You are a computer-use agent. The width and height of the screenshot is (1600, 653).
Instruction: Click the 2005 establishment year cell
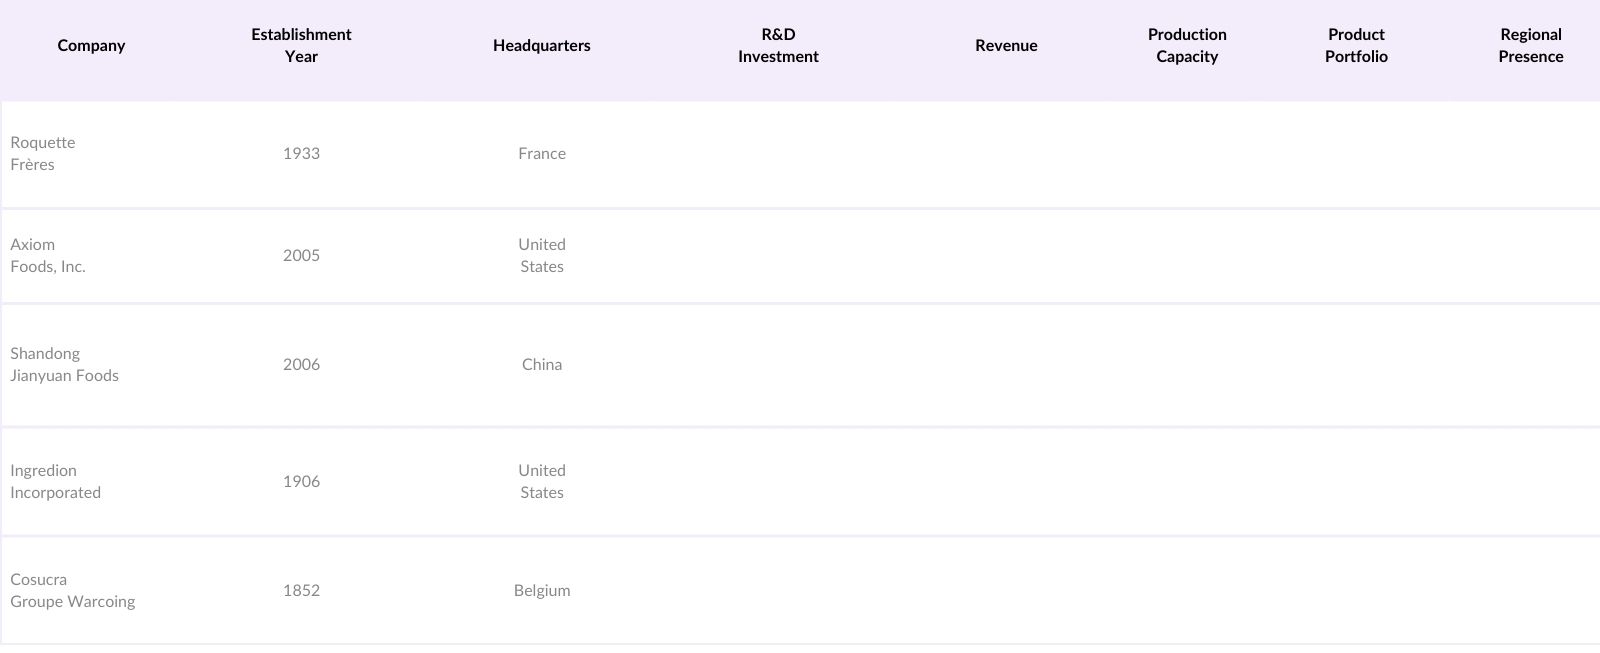coord(301,256)
